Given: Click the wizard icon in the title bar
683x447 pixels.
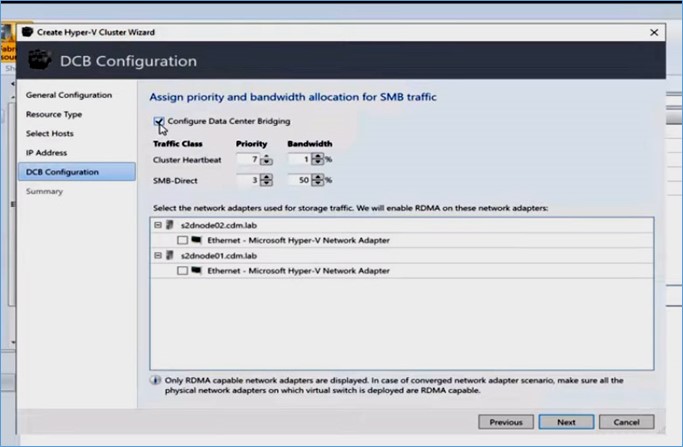Looking at the screenshot, I should click(27, 32).
